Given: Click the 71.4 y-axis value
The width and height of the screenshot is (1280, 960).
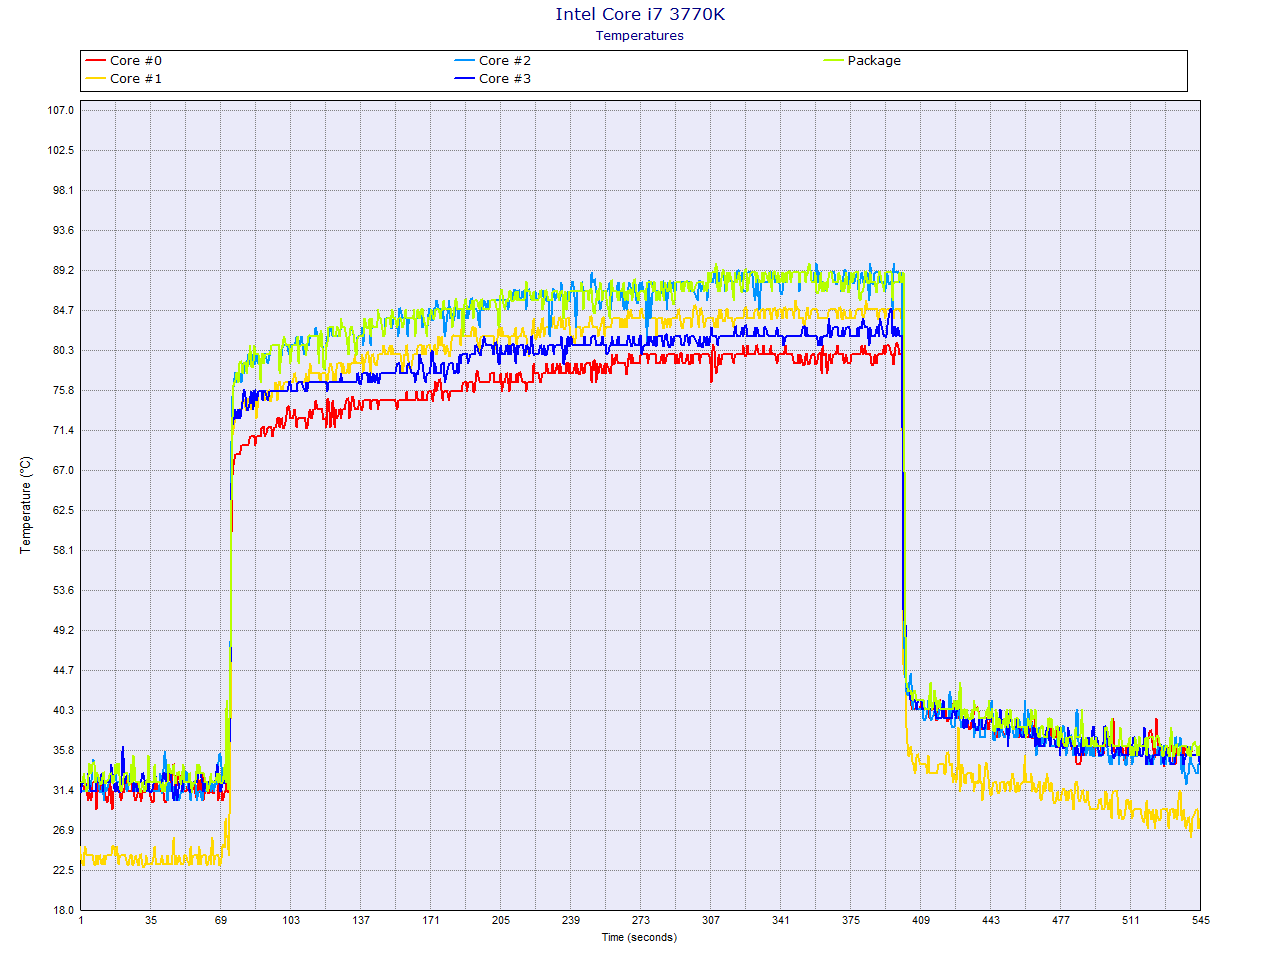Looking at the screenshot, I should pos(64,430).
